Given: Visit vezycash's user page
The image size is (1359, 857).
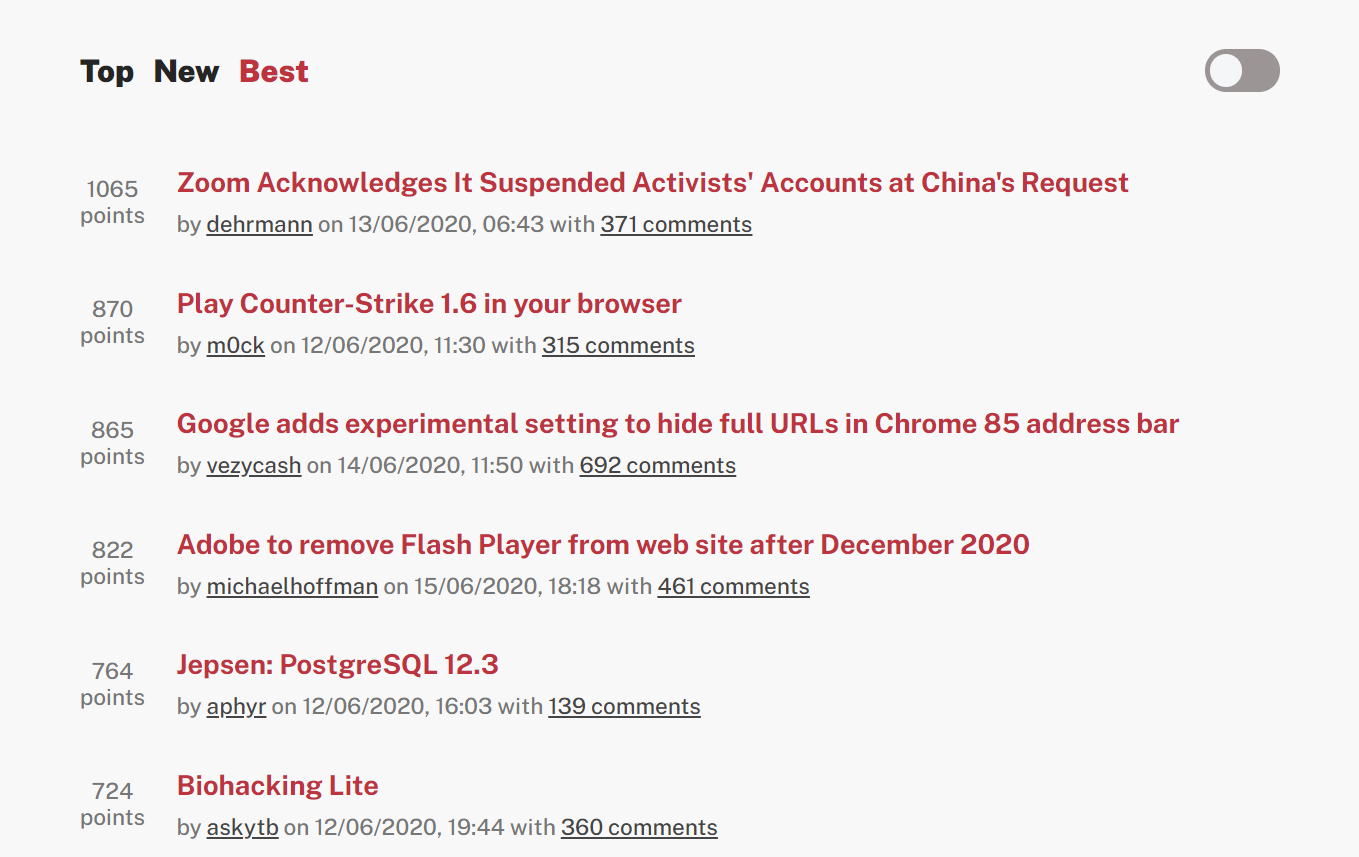Looking at the screenshot, I should (x=253, y=466).
